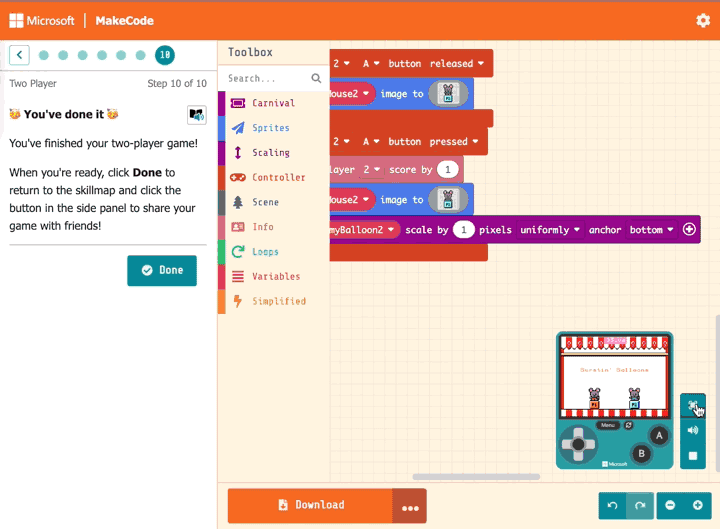Click simulator Menu button
The image size is (720, 529).
click(608, 425)
